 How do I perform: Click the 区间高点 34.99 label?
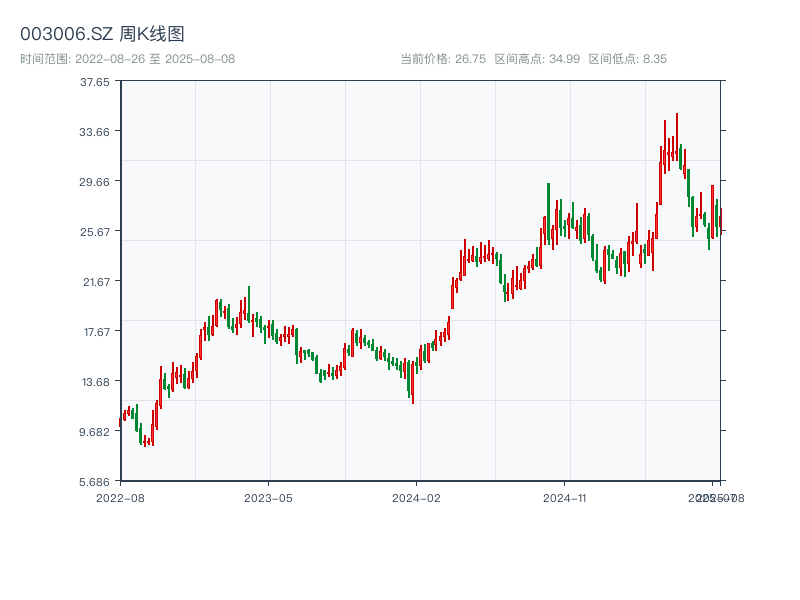click(537, 59)
